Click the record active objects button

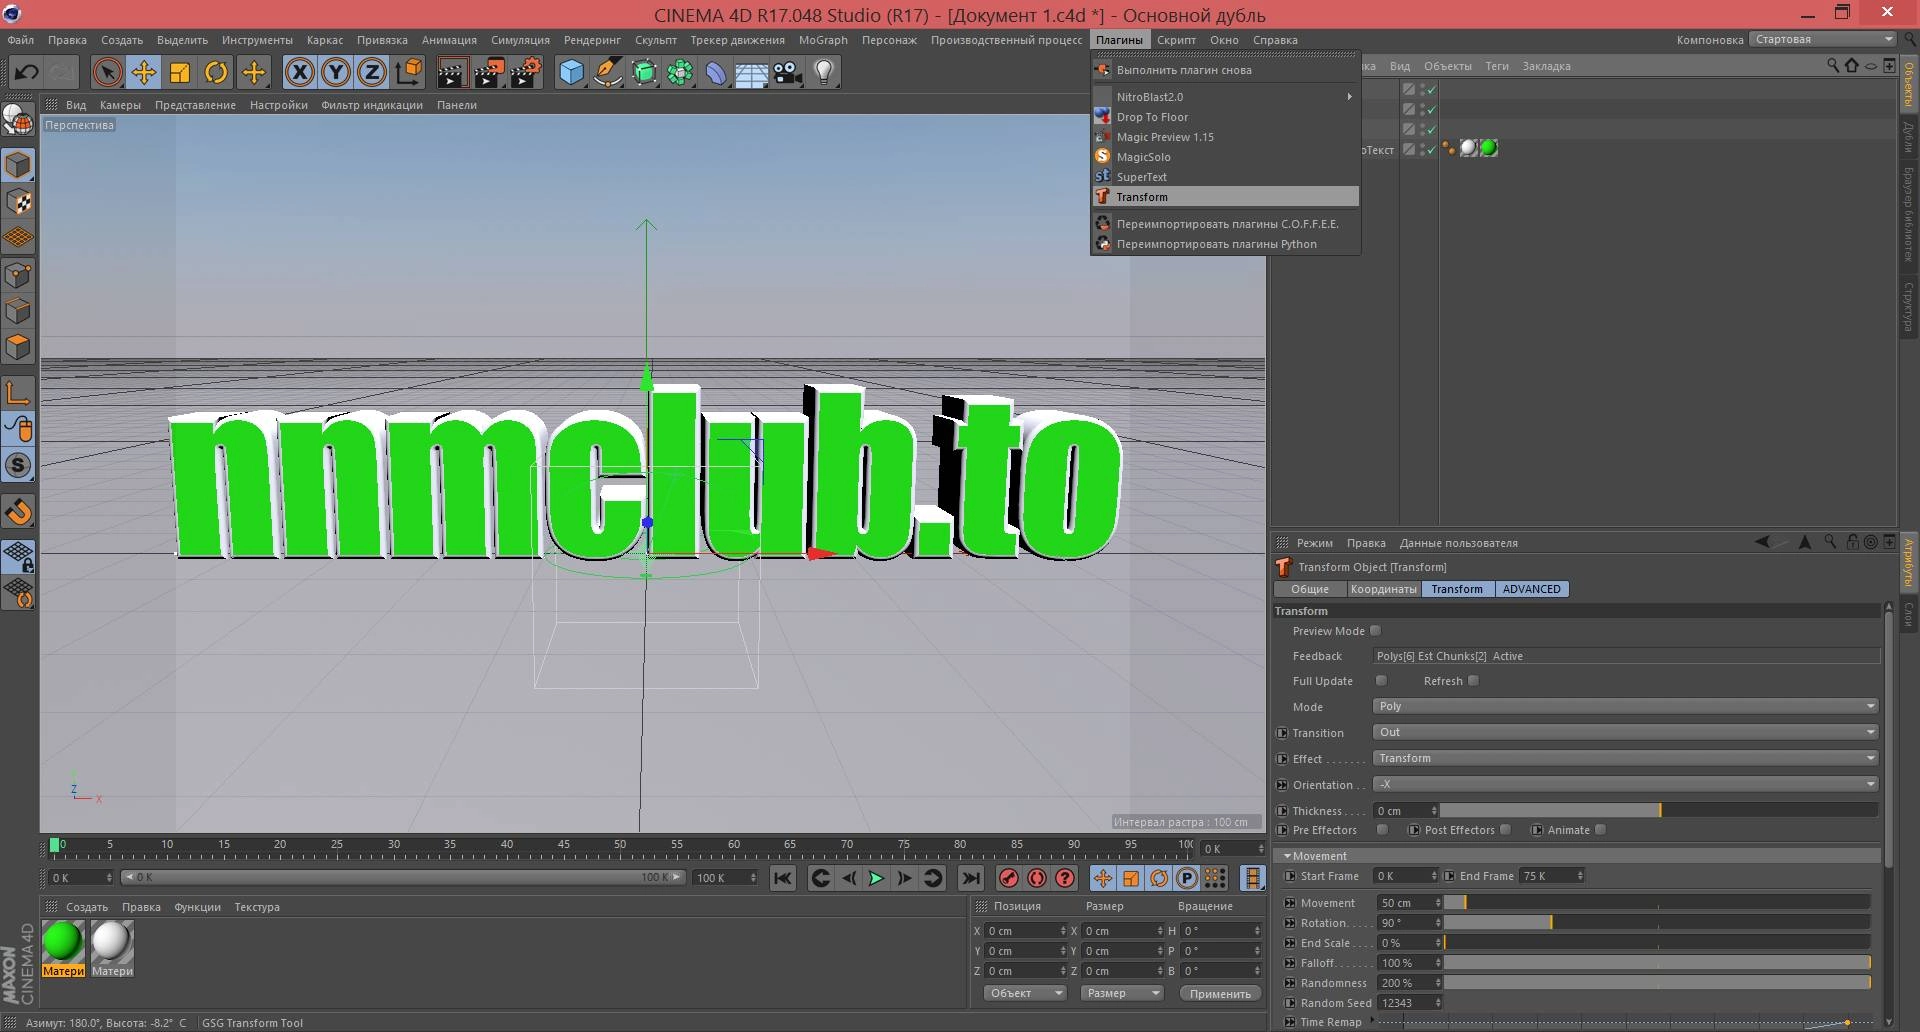tap(1008, 878)
